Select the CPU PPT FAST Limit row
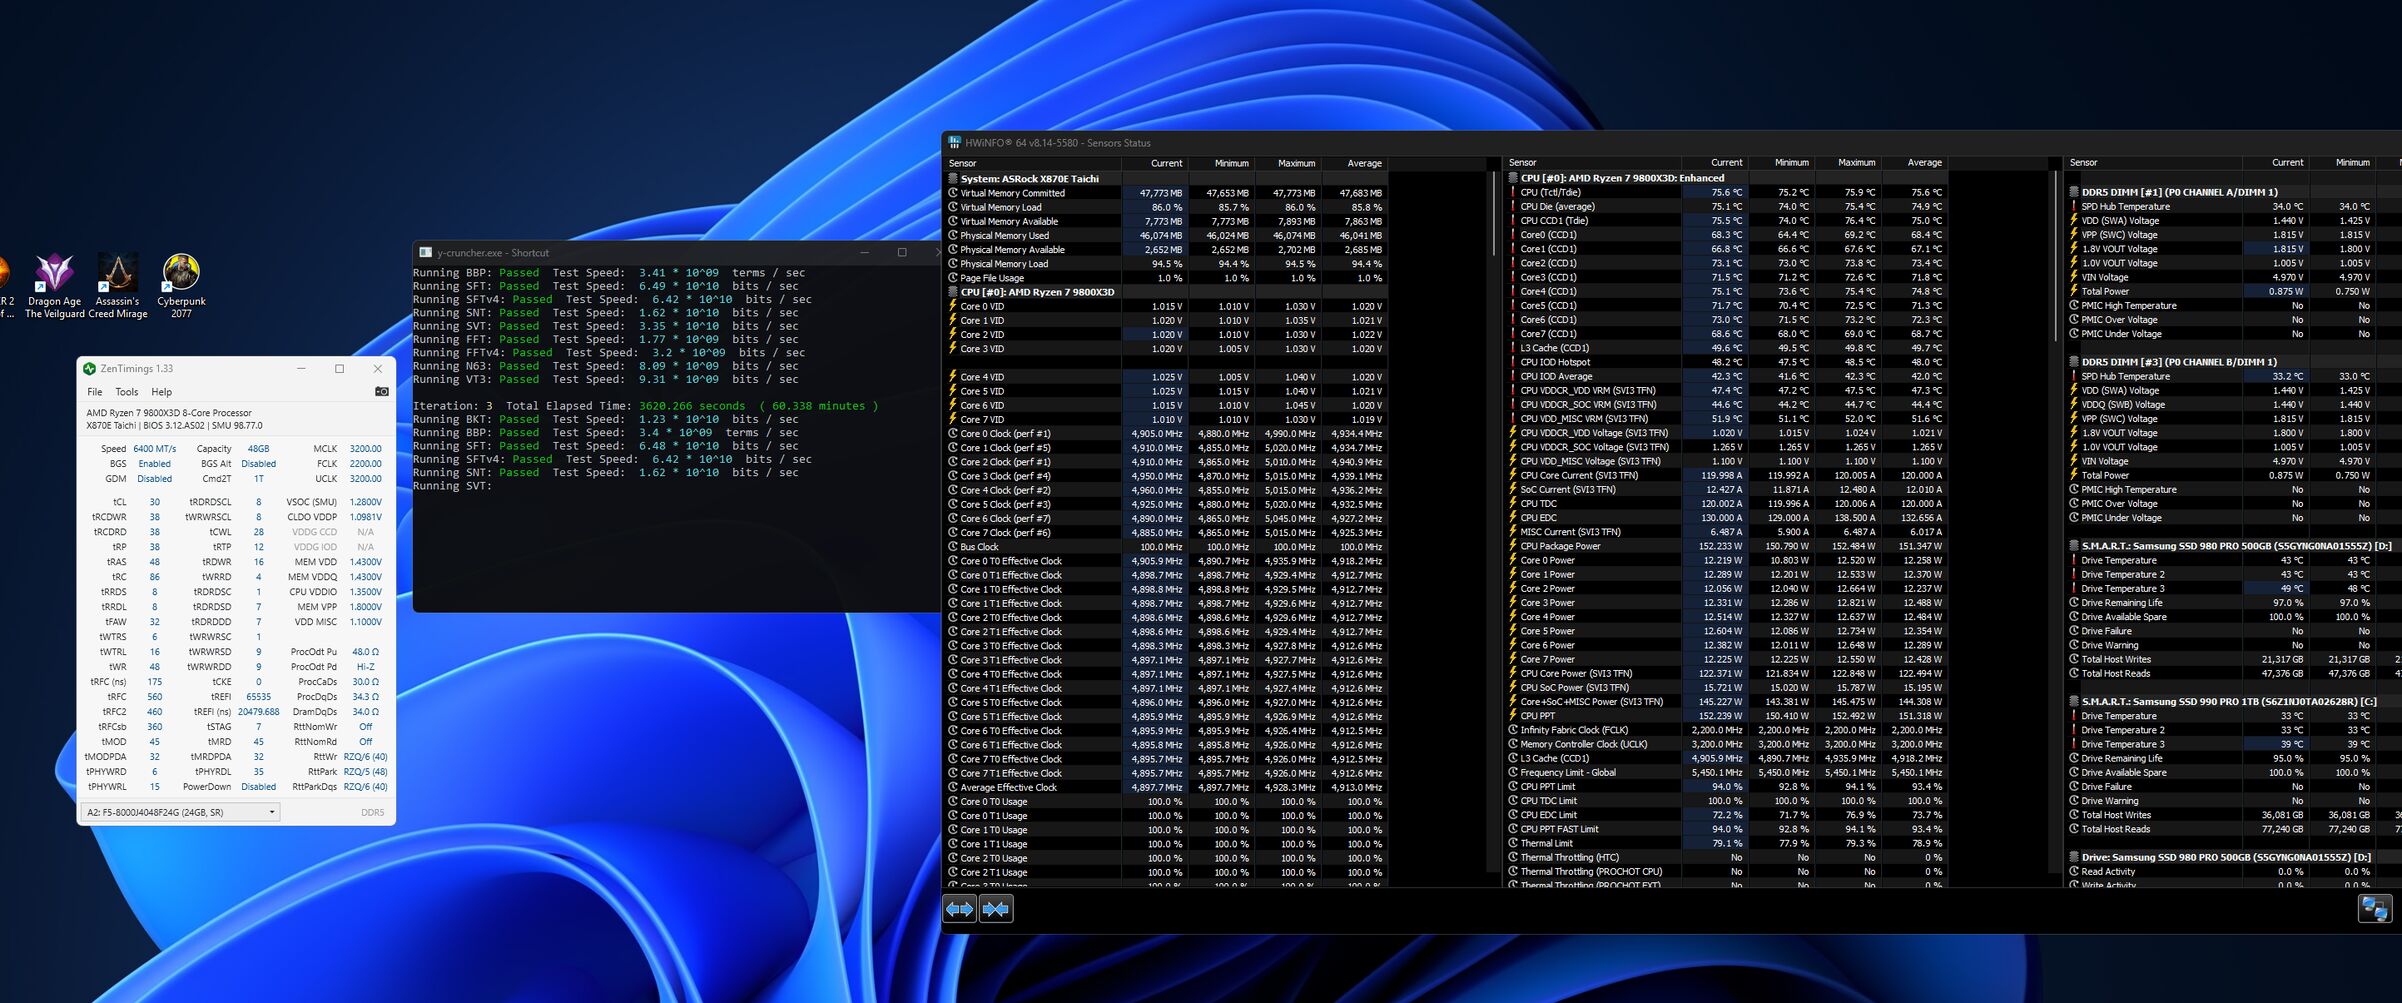Image resolution: width=2402 pixels, height=1003 pixels. pyautogui.click(x=1727, y=829)
